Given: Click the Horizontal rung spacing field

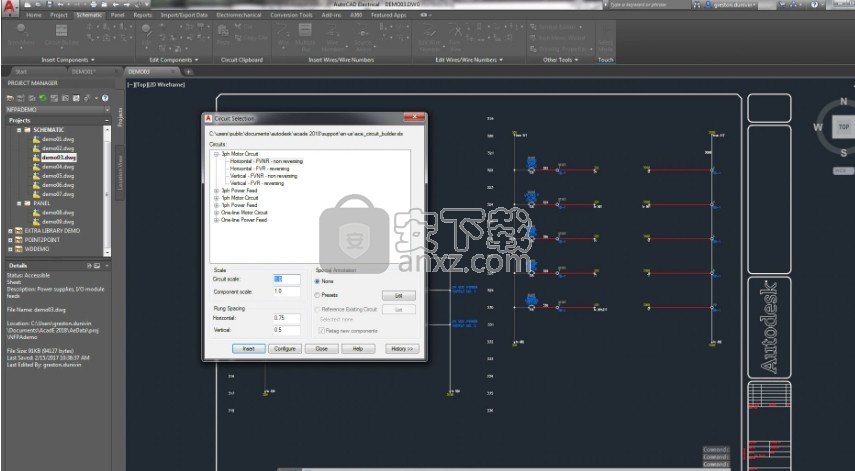Looking at the screenshot, I should pyautogui.click(x=287, y=318).
